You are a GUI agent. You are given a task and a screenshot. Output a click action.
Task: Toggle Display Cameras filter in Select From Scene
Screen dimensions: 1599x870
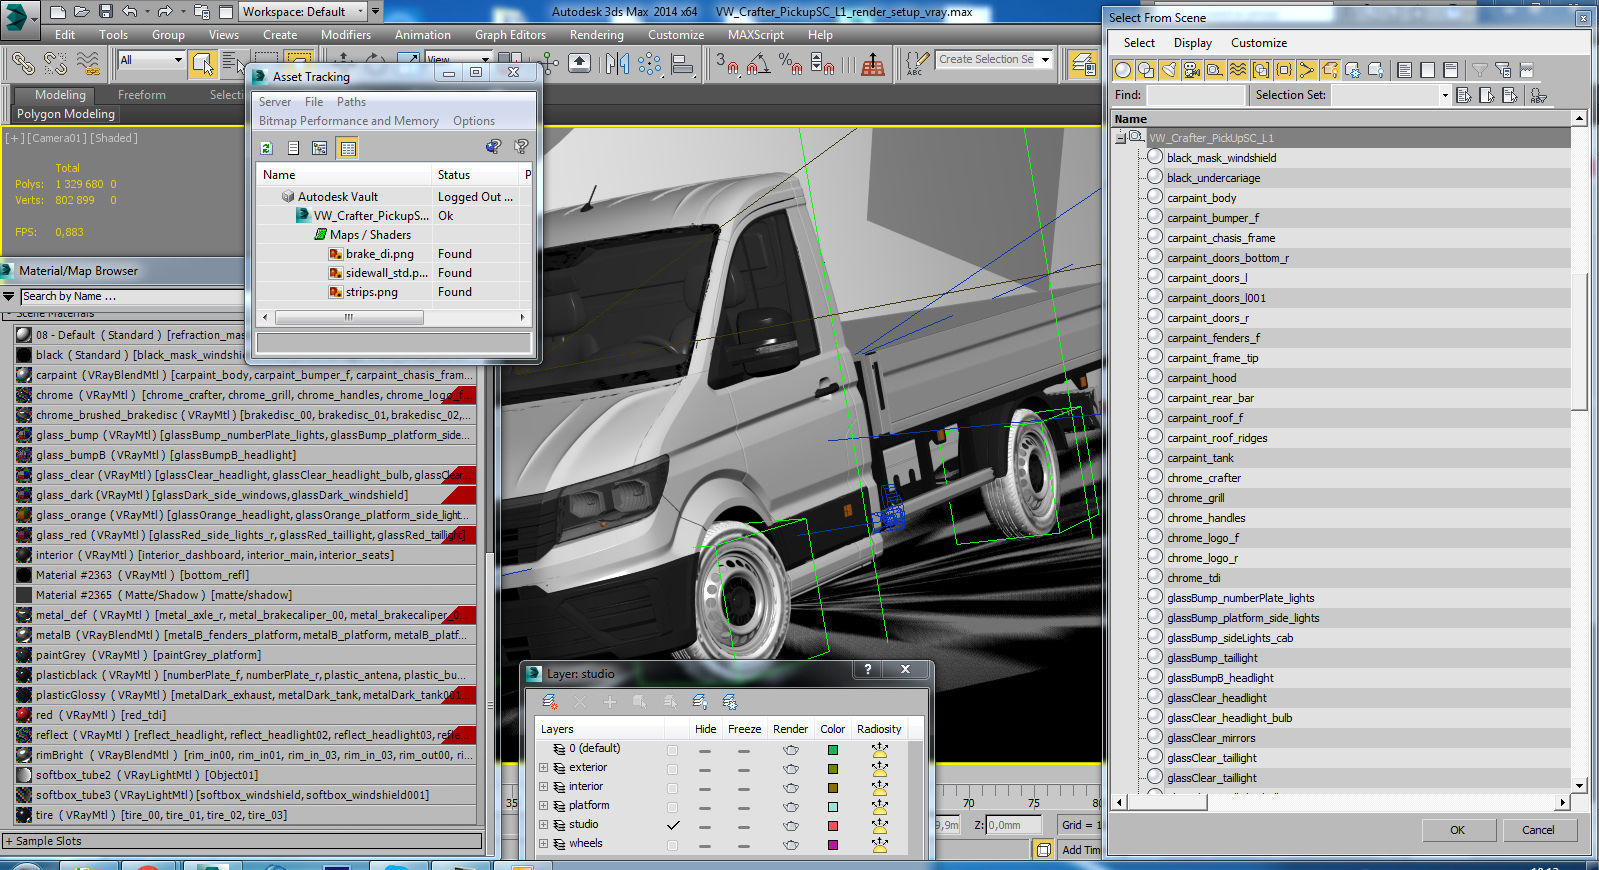pyautogui.click(x=1192, y=70)
